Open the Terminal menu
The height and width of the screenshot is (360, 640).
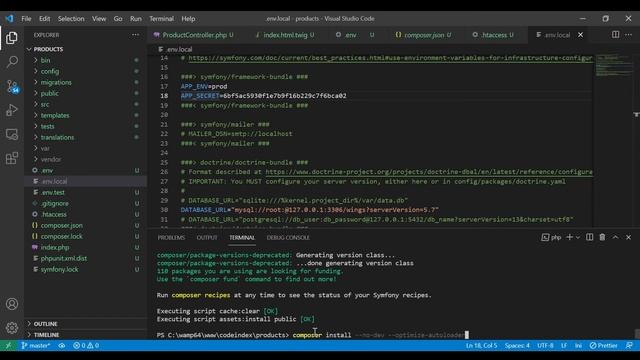pyautogui.click(x=161, y=19)
